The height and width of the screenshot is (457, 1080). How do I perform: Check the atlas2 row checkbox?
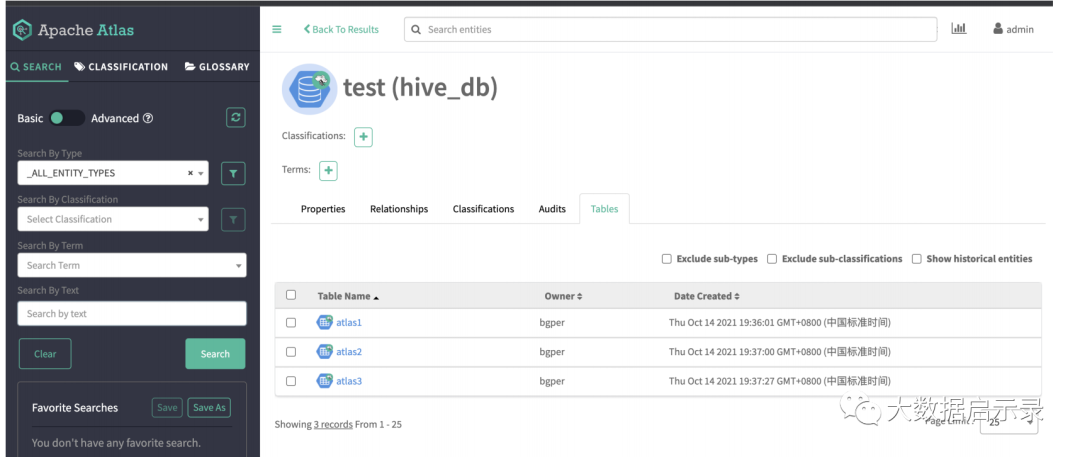pyautogui.click(x=291, y=352)
